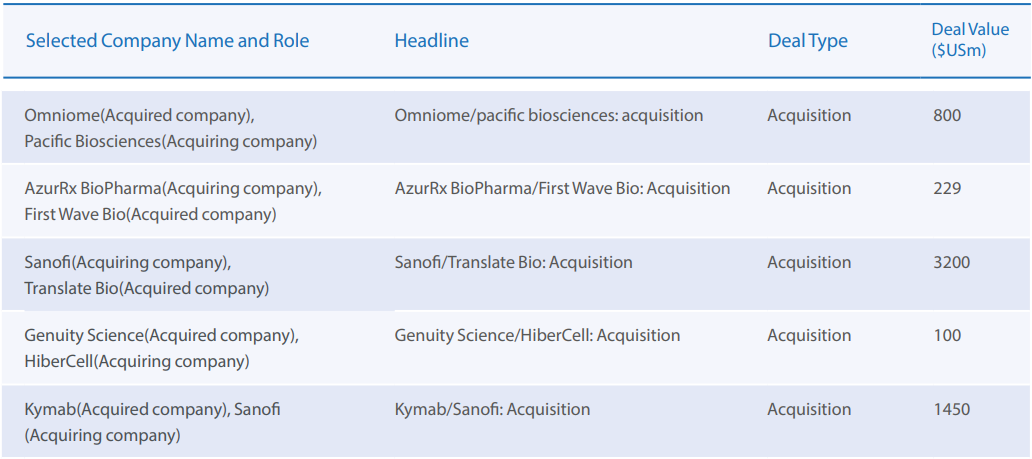Click the deal value 3200

tap(950, 263)
